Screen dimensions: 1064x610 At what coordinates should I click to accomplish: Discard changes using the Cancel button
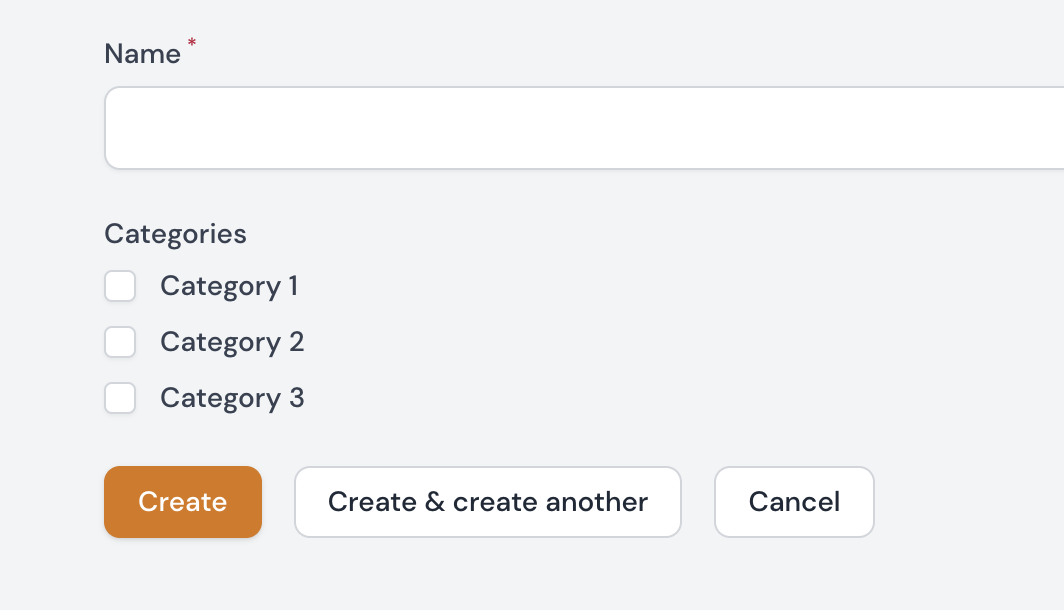coord(794,502)
